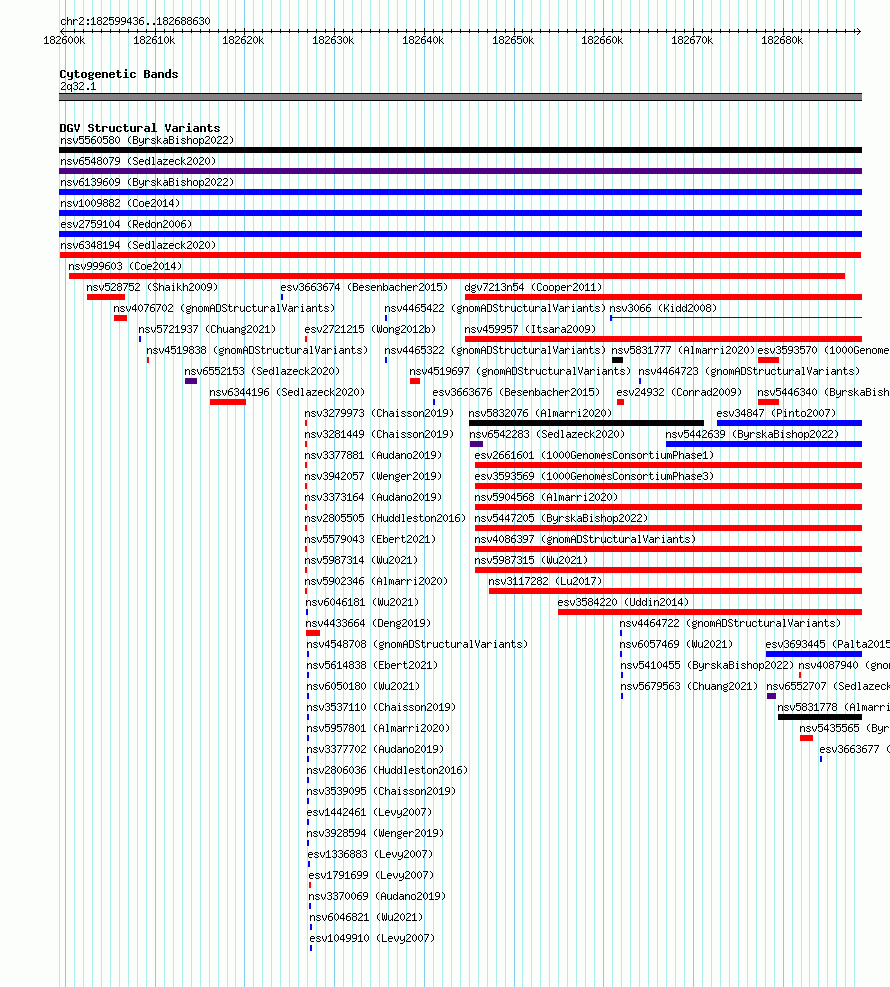
Task: Click nsv4433664 (Deng2019) label
Action: 368,623
